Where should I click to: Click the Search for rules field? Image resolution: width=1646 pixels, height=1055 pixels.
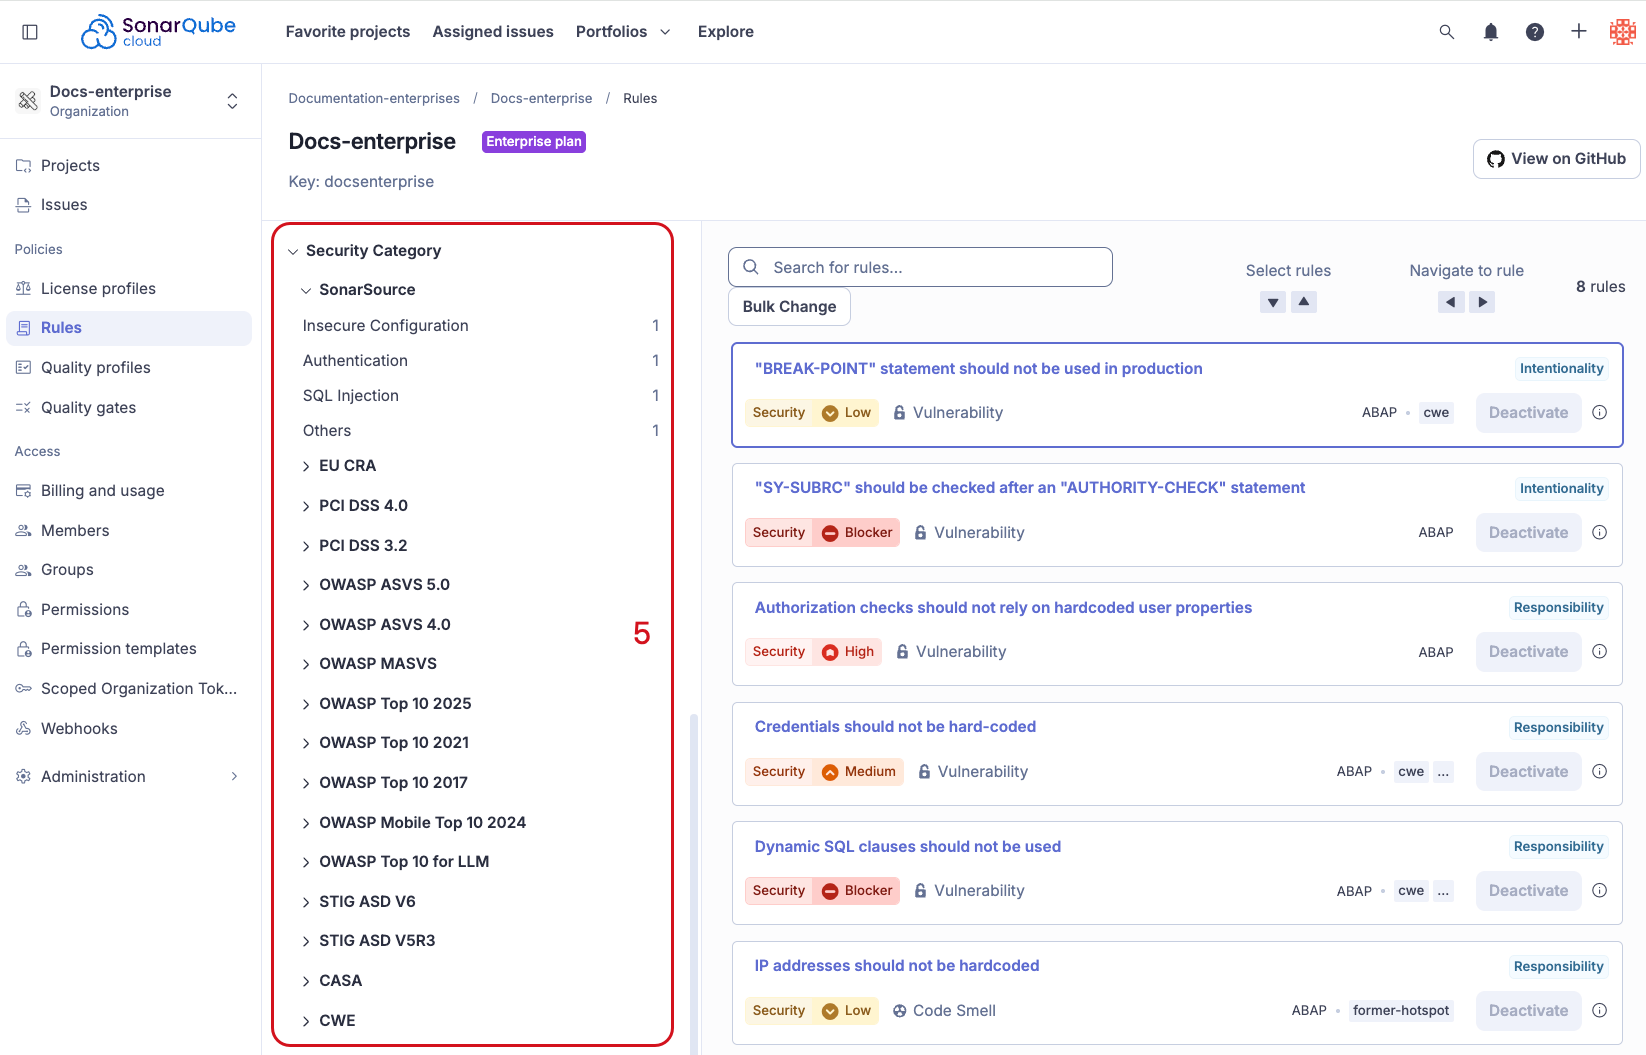coord(920,268)
